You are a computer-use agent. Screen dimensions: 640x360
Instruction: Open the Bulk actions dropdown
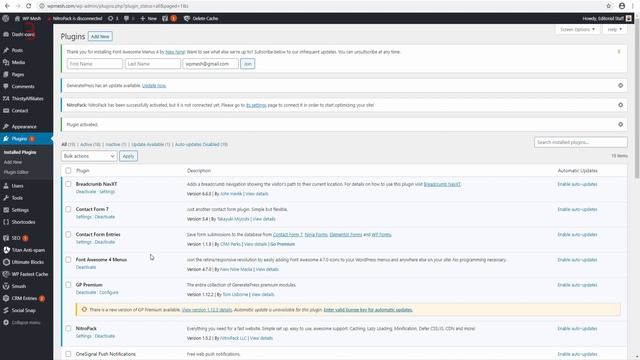tap(89, 156)
